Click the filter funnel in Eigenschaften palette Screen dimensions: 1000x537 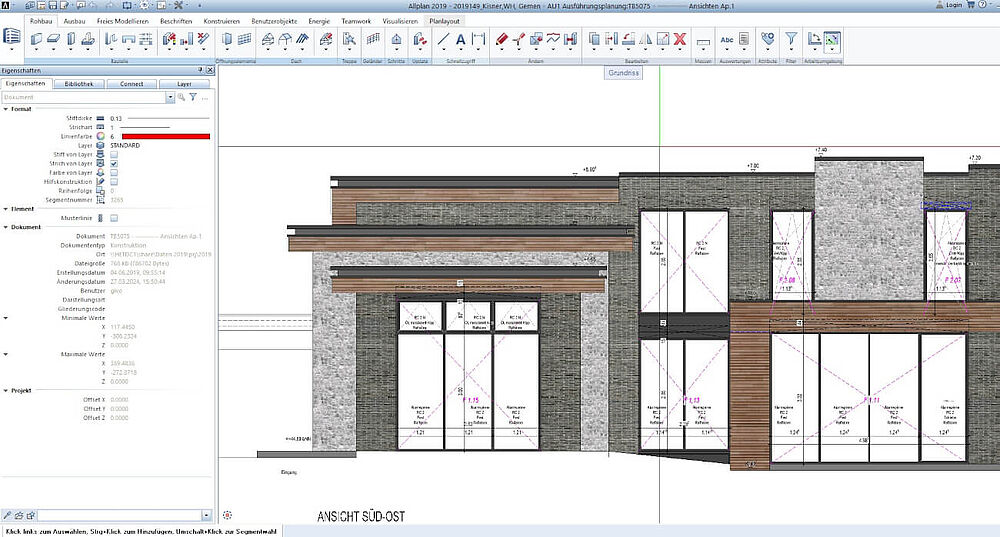193,97
